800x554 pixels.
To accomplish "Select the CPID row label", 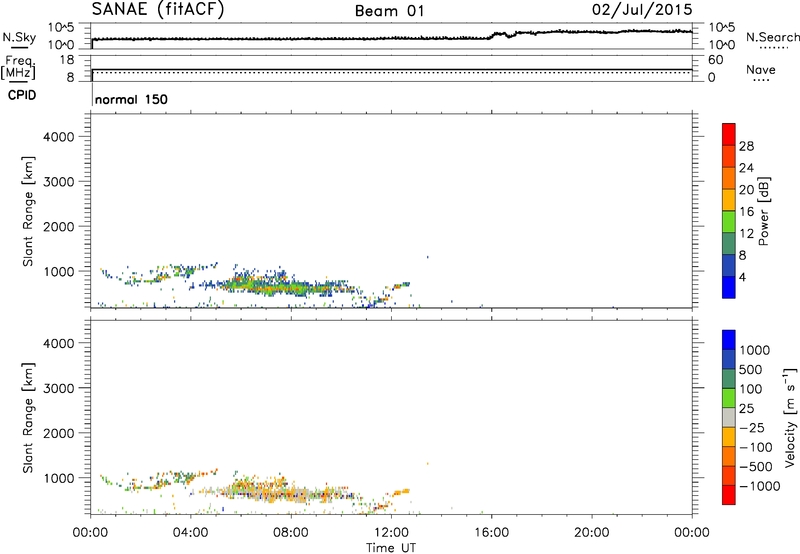I will 22,95.
